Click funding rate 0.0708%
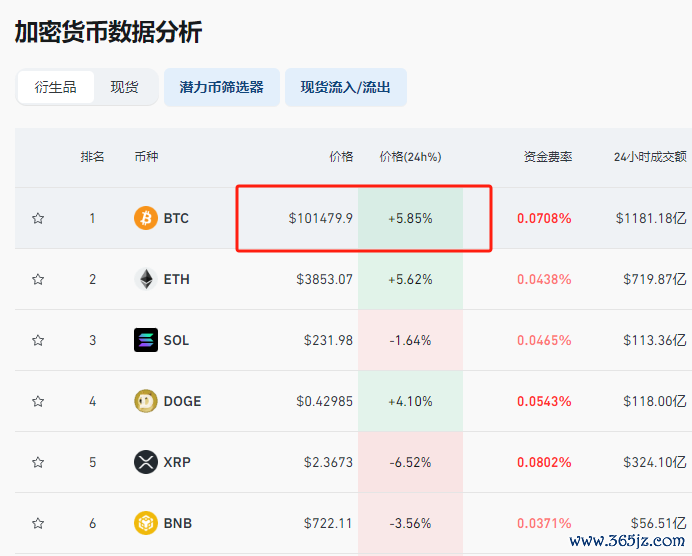Viewport: 692px width, 556px height. (544, 218)
